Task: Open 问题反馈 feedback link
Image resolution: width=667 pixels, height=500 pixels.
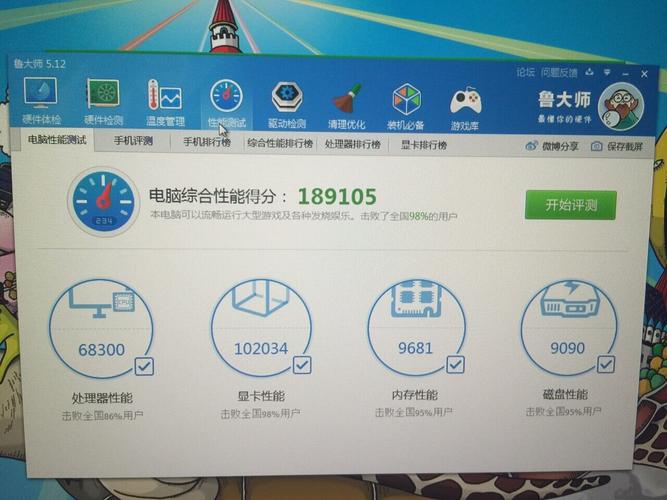Action: [559, 72]
